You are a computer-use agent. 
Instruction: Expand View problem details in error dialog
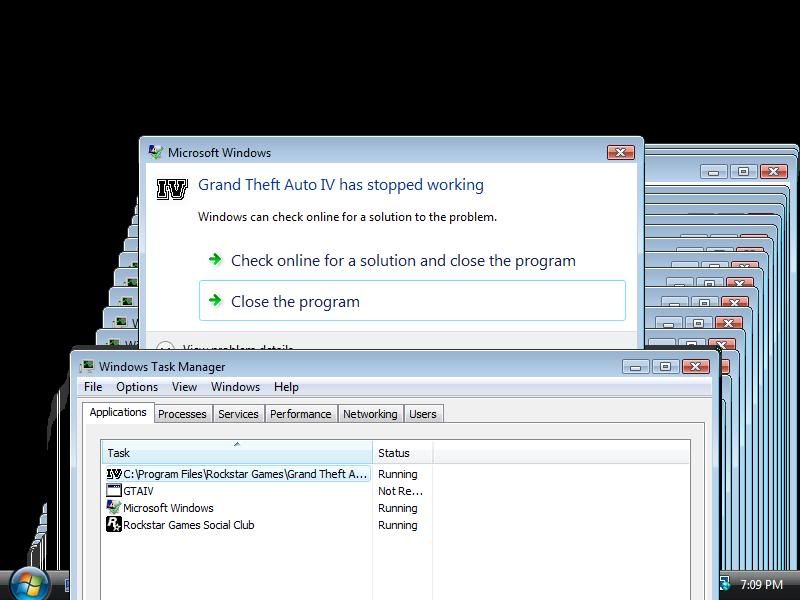(x=166, y=347)
